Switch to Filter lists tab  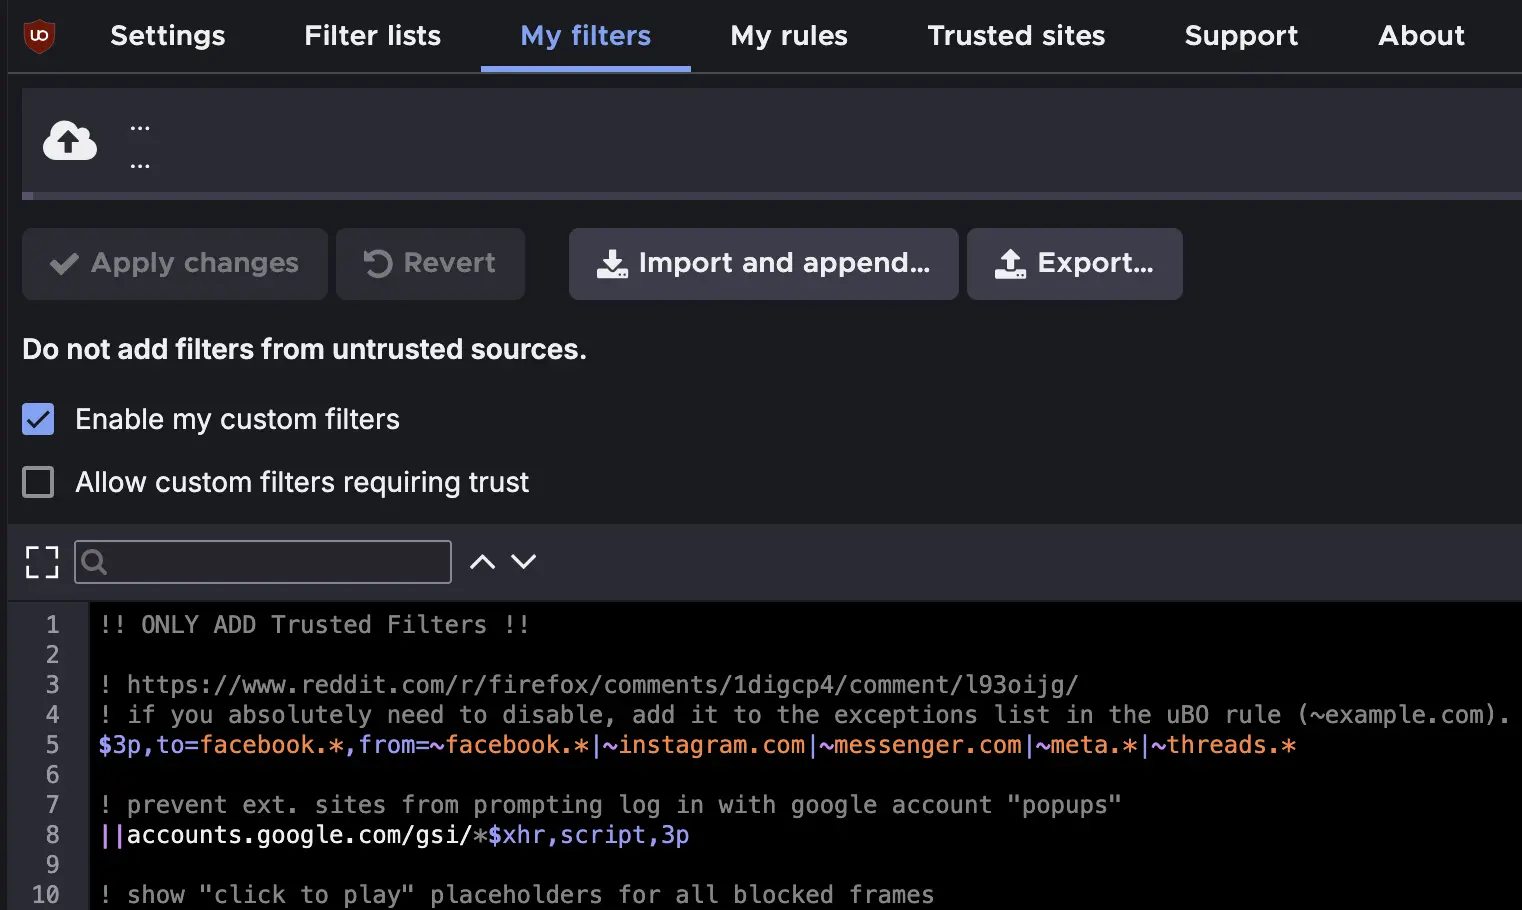coord(372,36)
